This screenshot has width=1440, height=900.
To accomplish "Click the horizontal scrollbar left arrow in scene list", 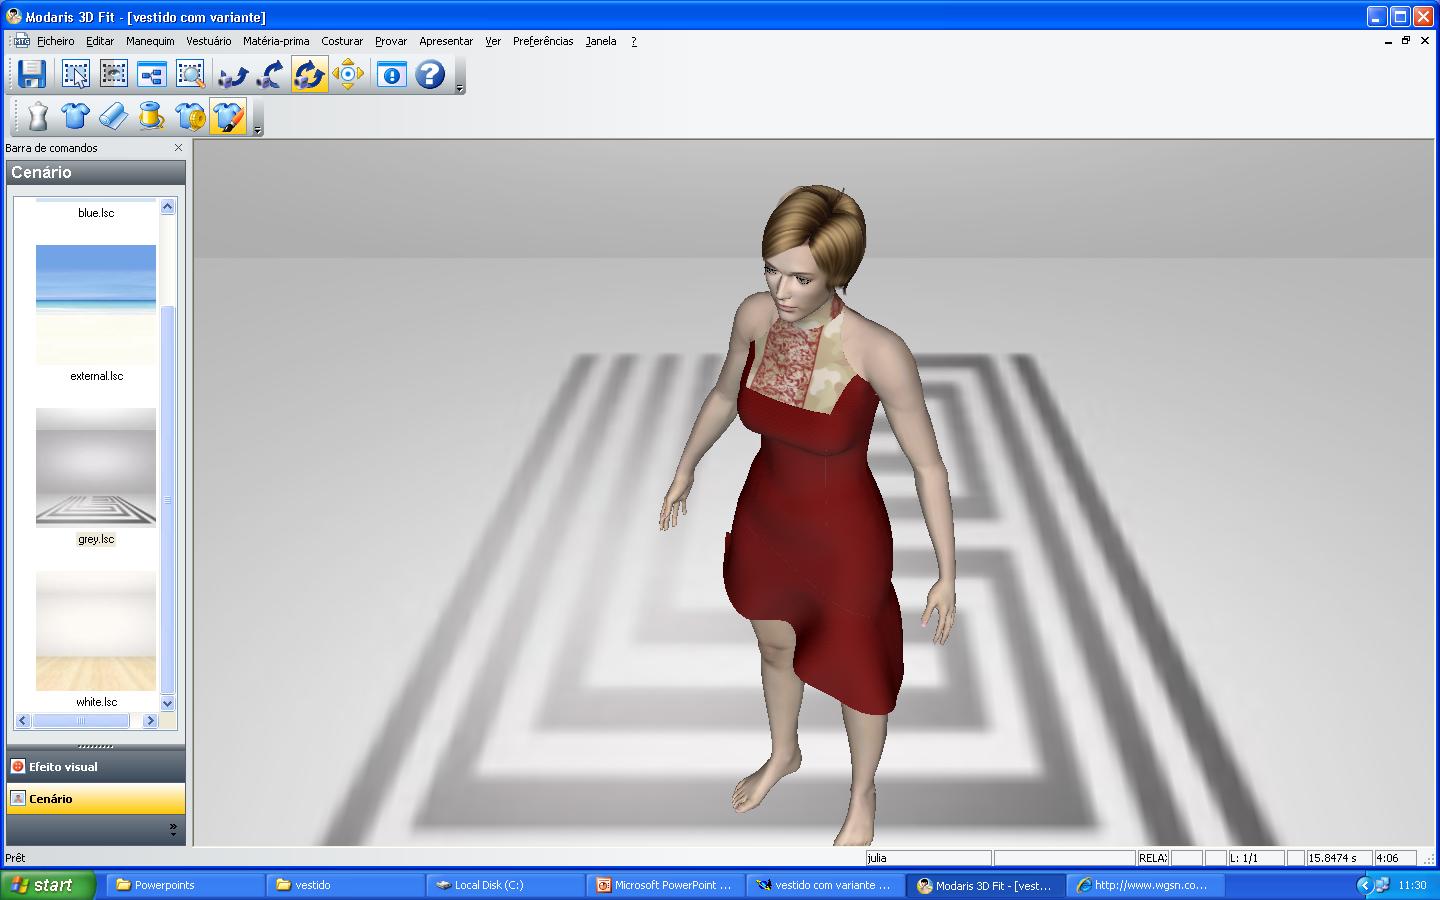I will pos(23,721).
